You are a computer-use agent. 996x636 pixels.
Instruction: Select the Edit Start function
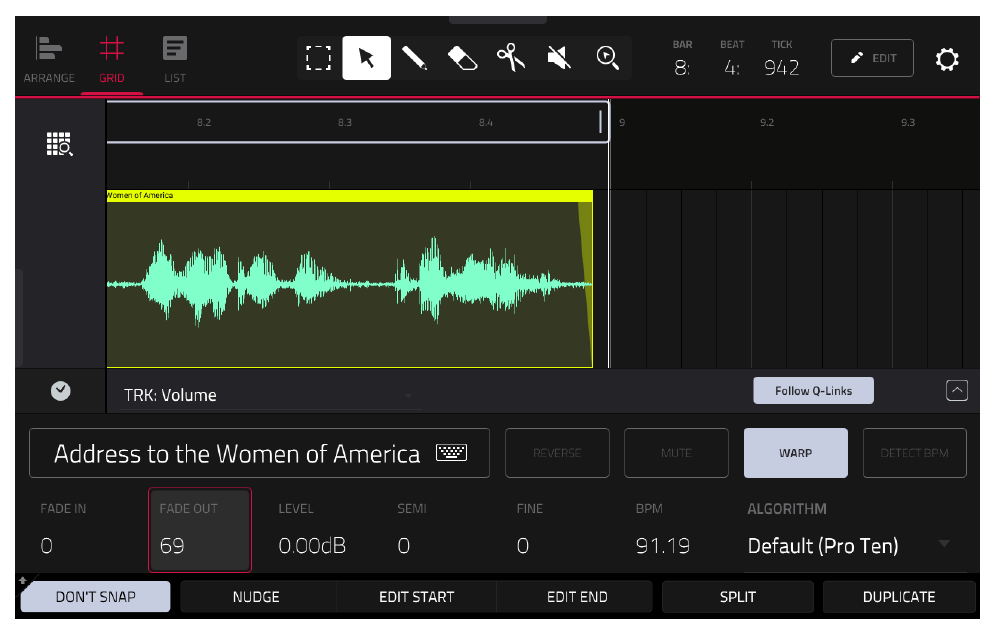click(x=417, y=597)
